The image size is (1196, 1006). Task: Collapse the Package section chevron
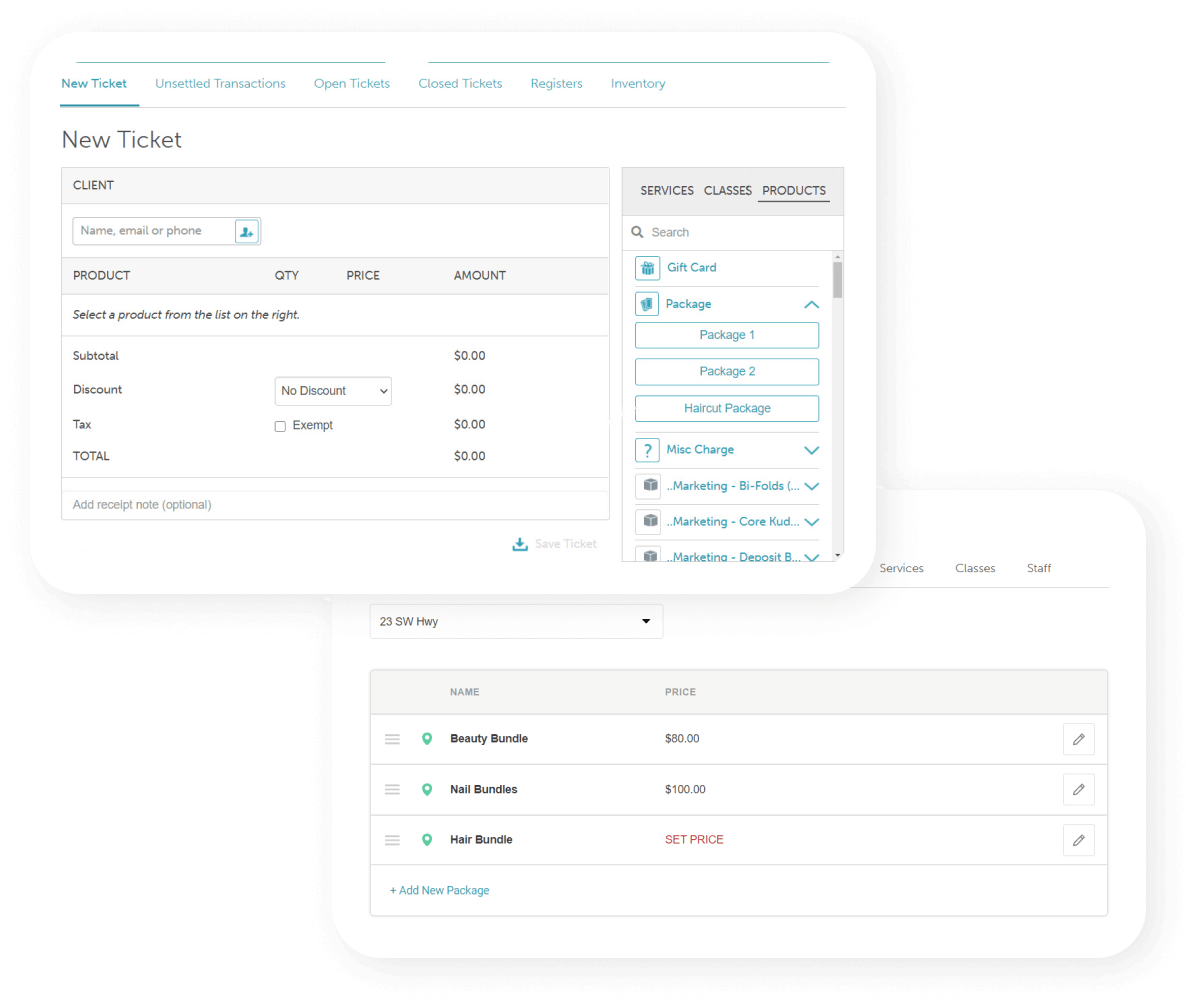tap(811, 304)
